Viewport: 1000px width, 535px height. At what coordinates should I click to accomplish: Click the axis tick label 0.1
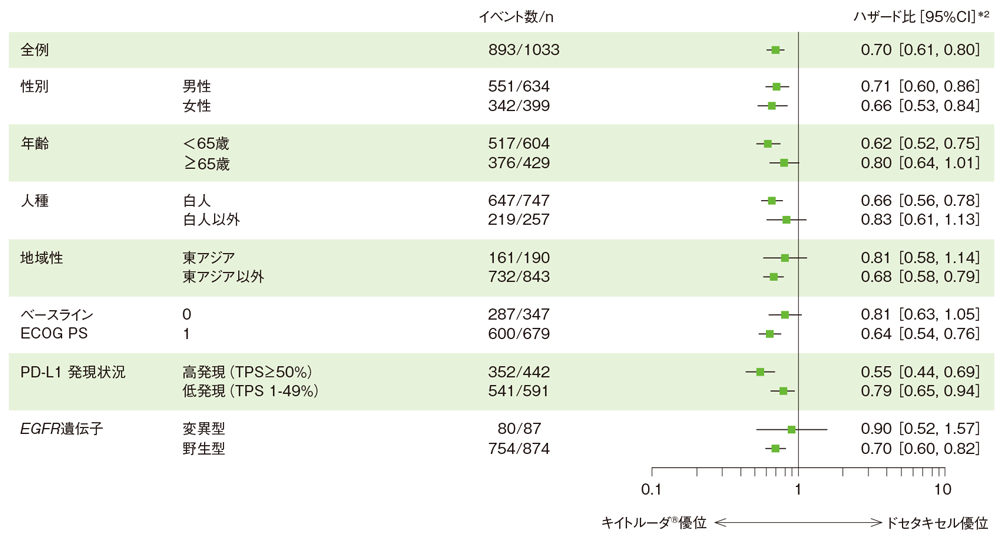[652, 490]
